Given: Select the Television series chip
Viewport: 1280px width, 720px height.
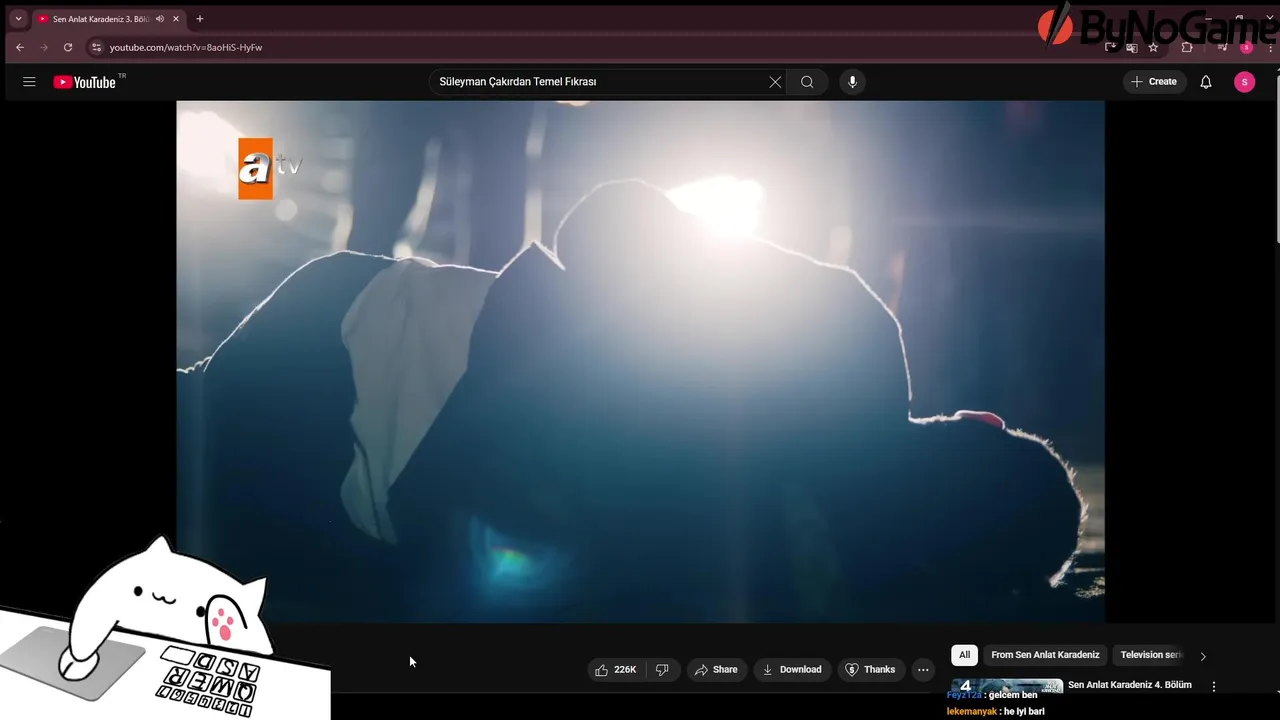Looking at the screenshot, I should tap(1150, 655).
